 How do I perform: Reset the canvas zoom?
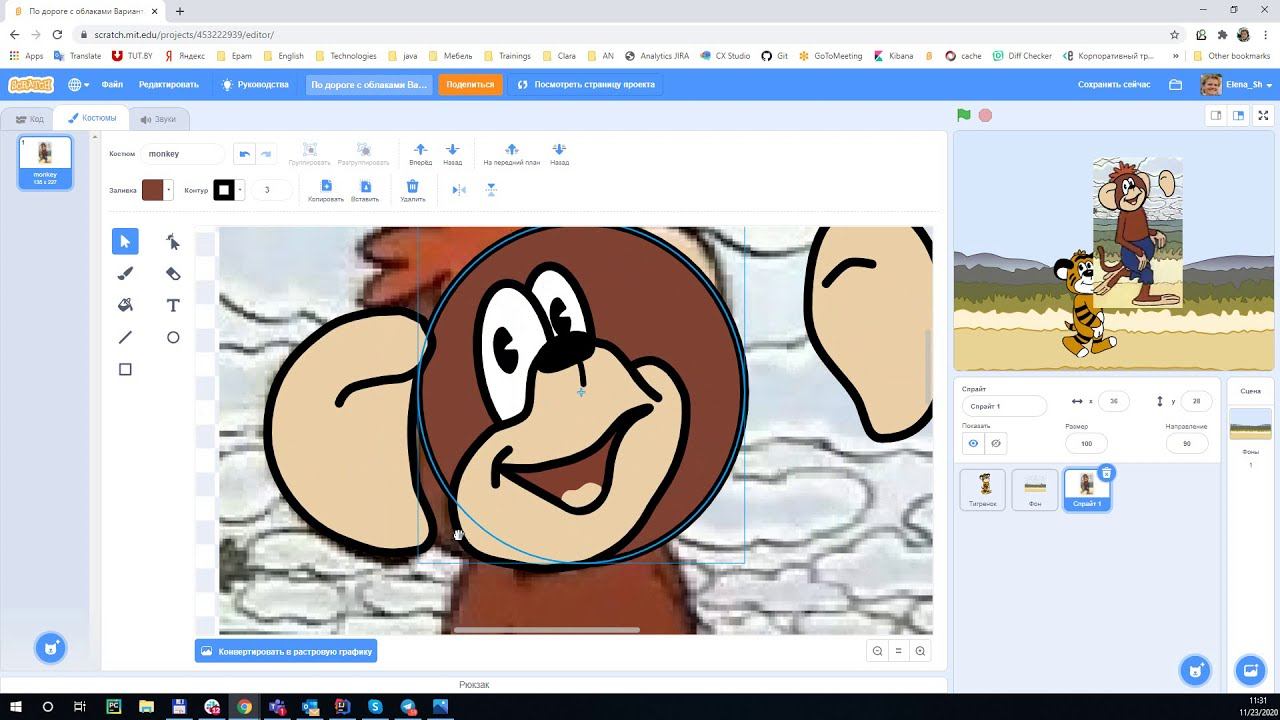pos(898,651)
